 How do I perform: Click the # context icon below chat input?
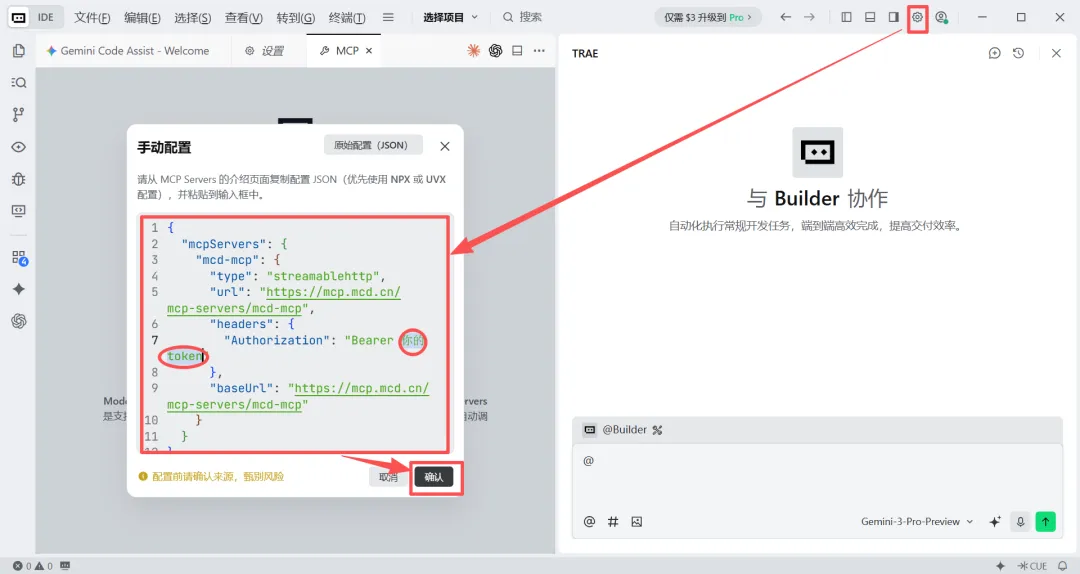tap(613, 522)
